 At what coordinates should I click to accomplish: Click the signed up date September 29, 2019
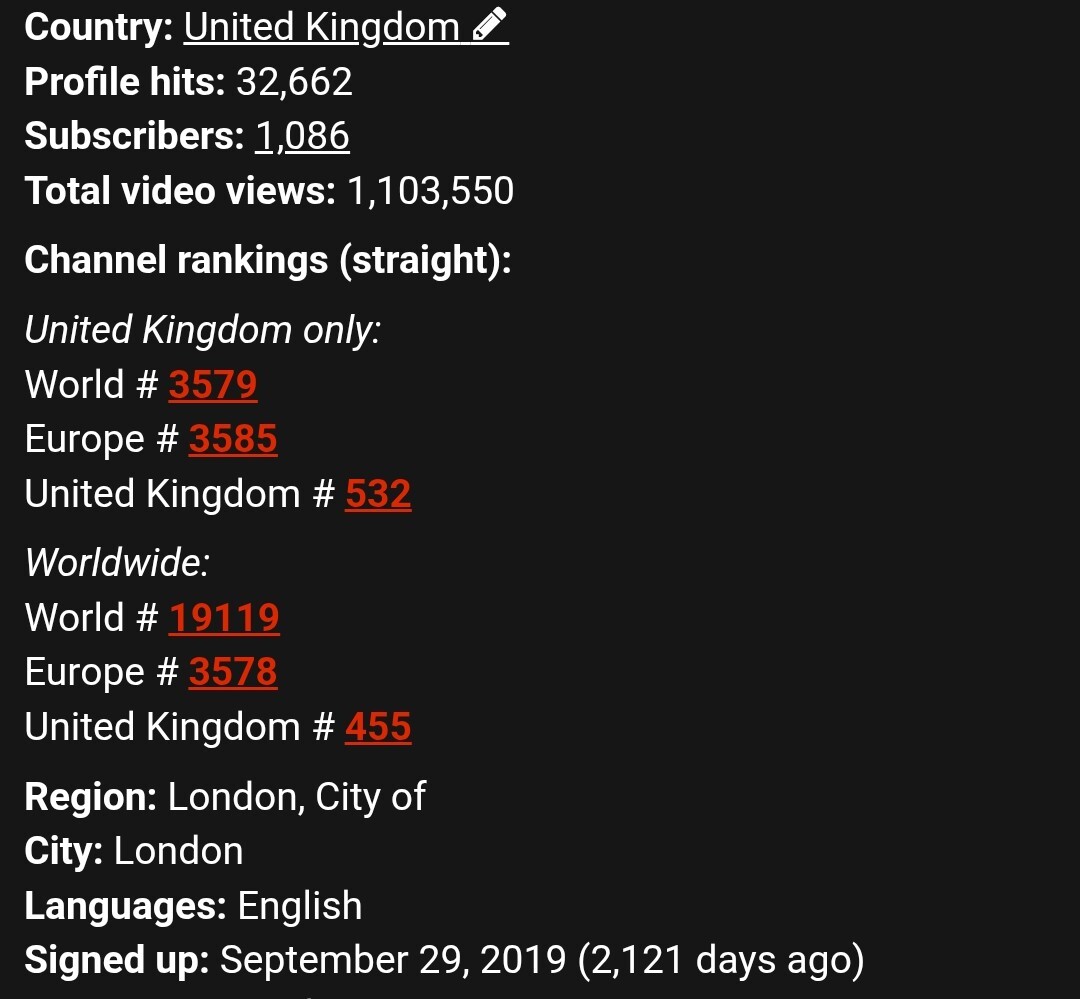[x=393, y=960]
